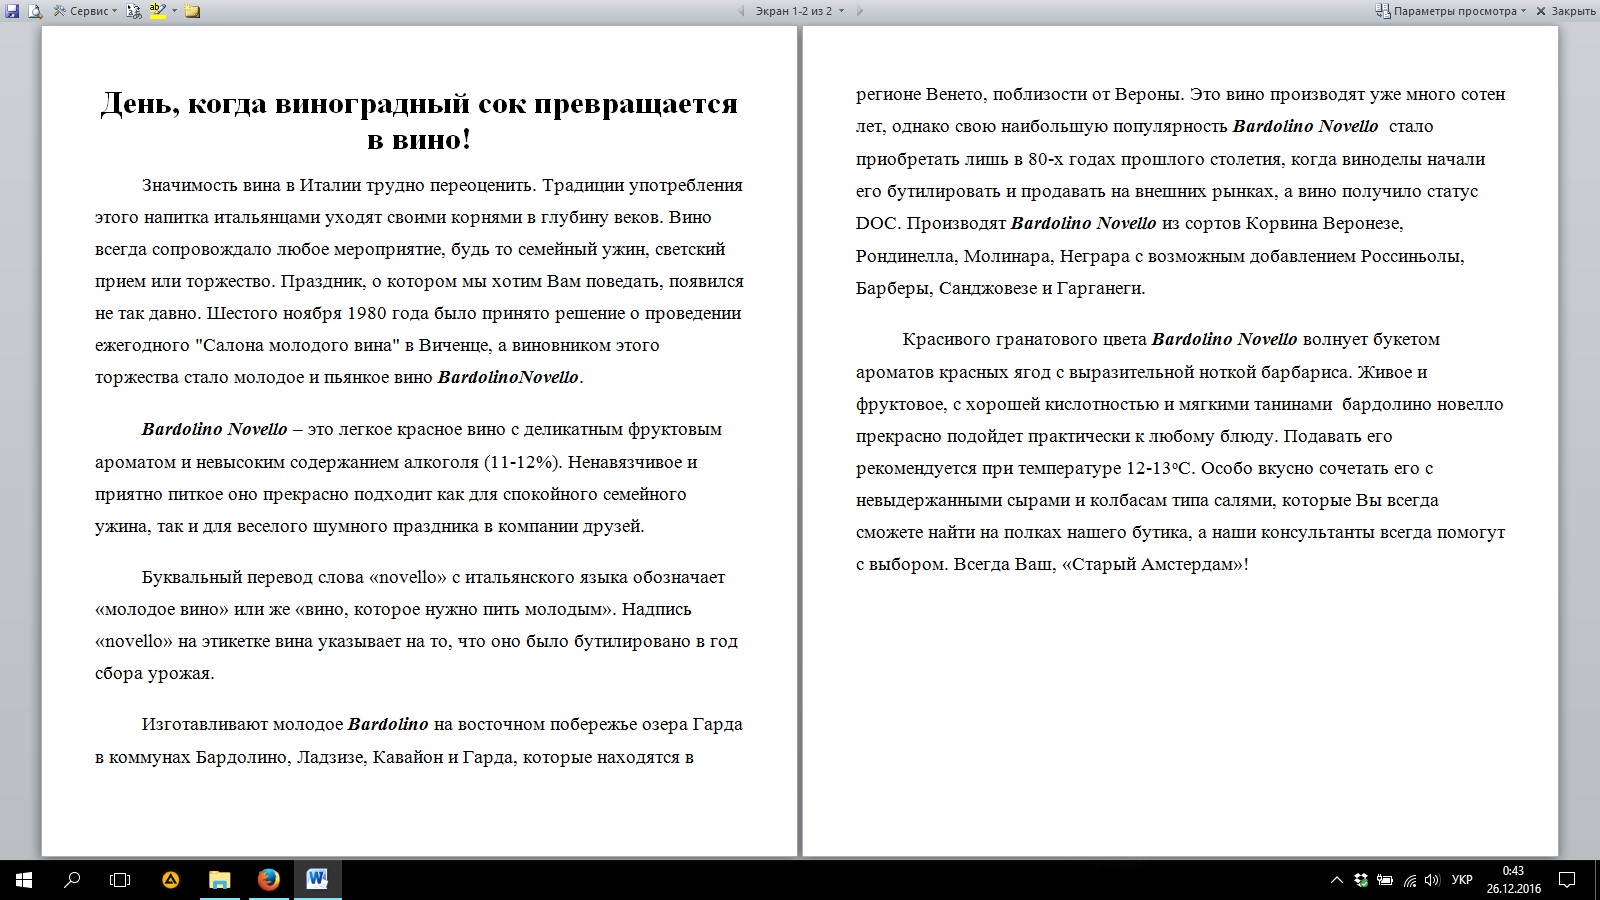1600x900 pixels.
Task: Go to next screen arrow
Action: tap(859, 11)
